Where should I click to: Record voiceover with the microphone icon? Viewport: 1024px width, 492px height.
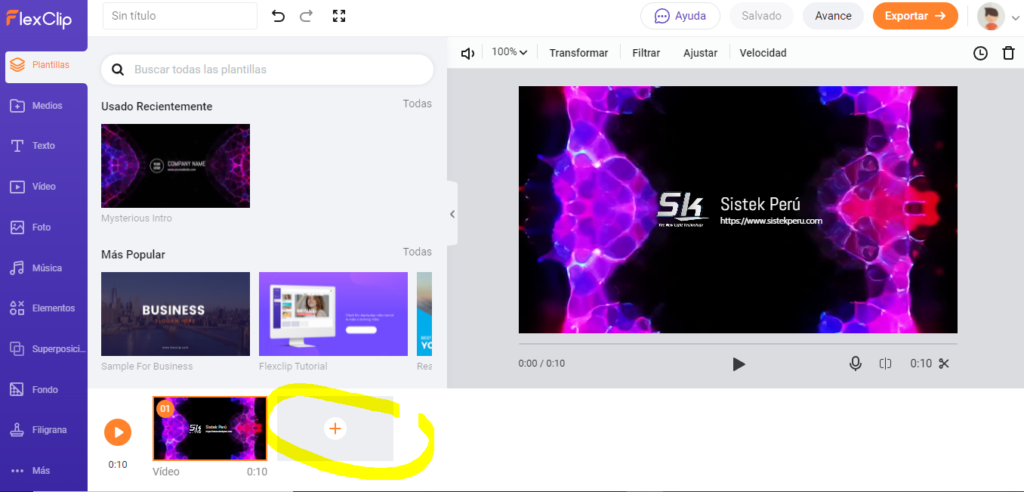click(x=855, y=364)
